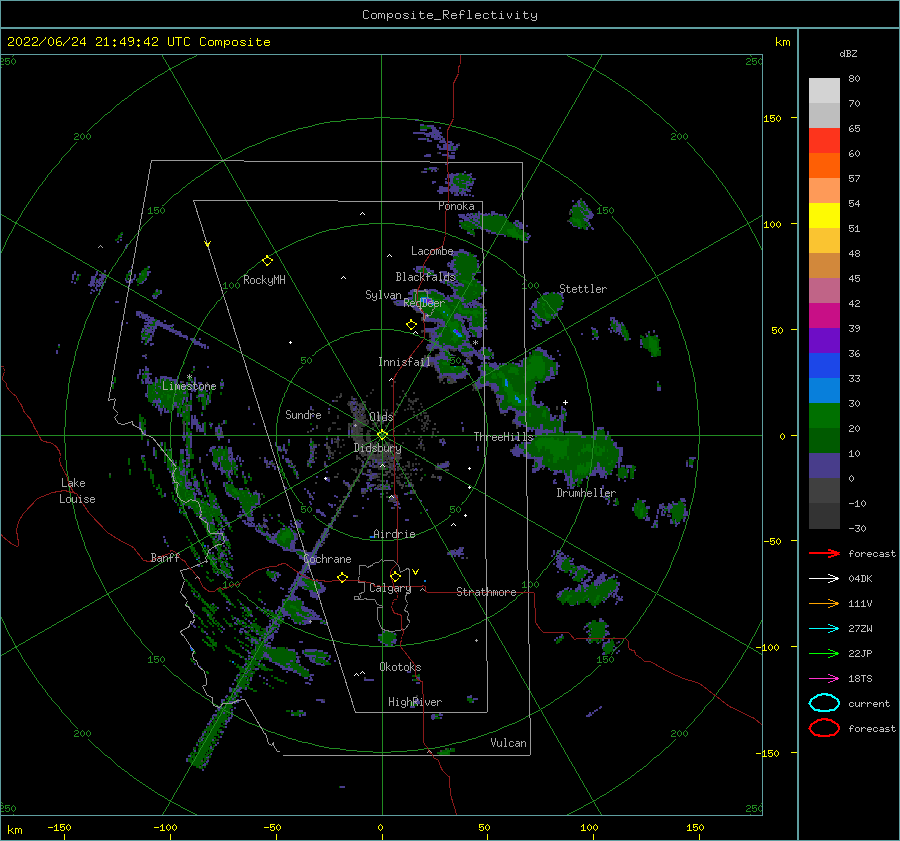Click the dBZ legend heading

[x=848, y=53]
